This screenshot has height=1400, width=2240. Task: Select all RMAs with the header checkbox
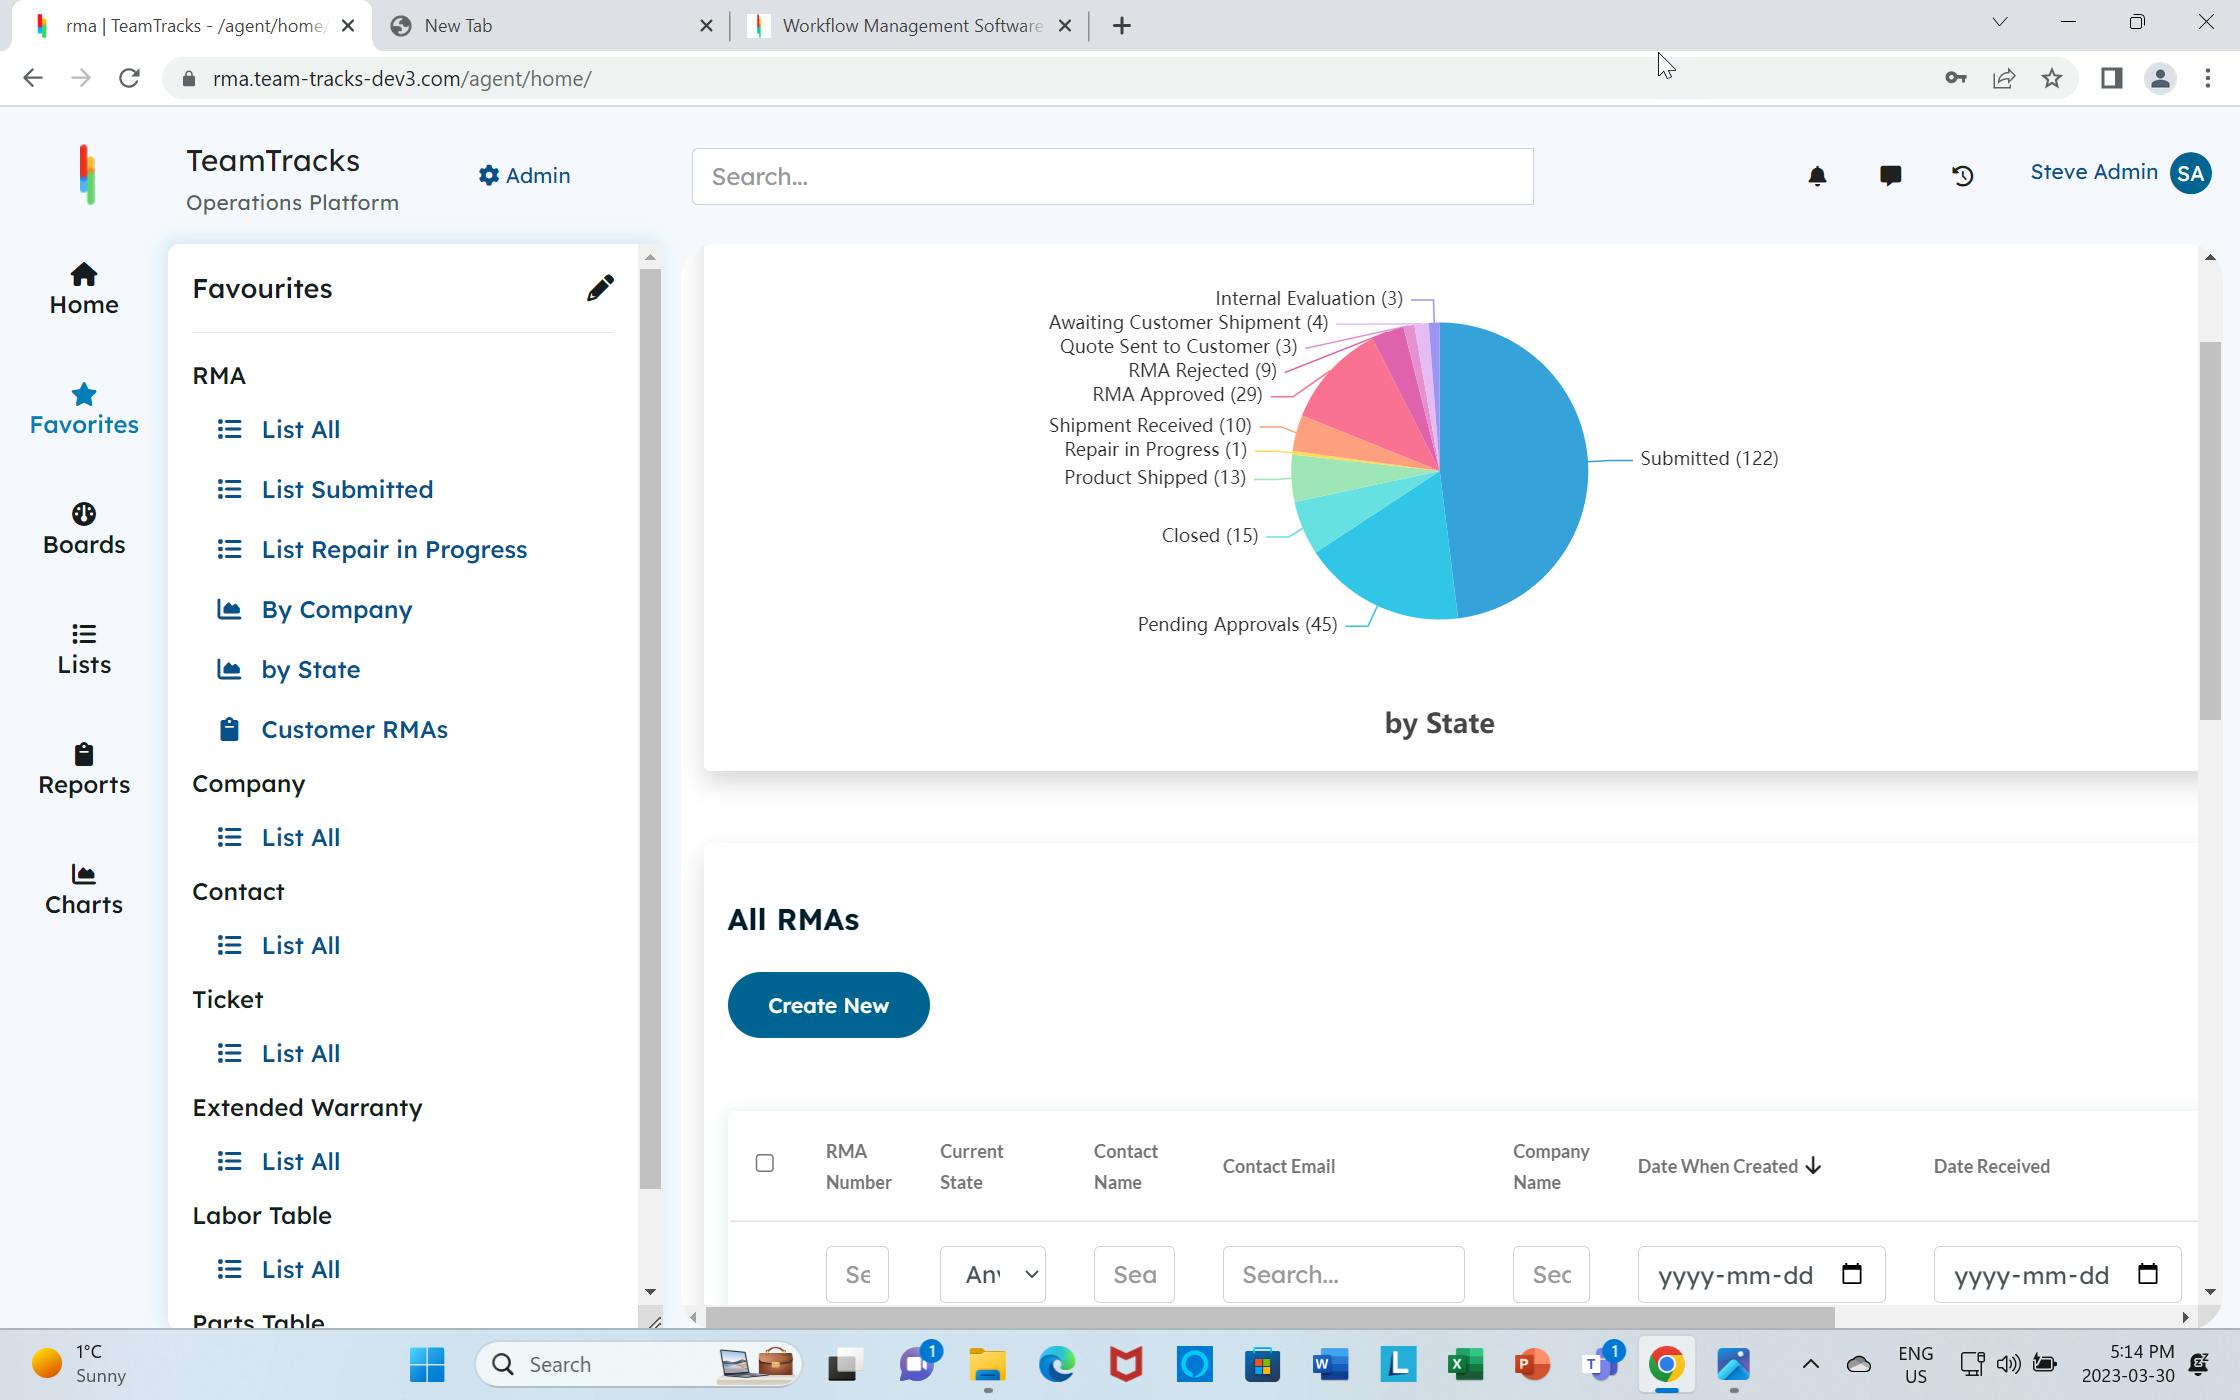click(x=765, y=1163)
